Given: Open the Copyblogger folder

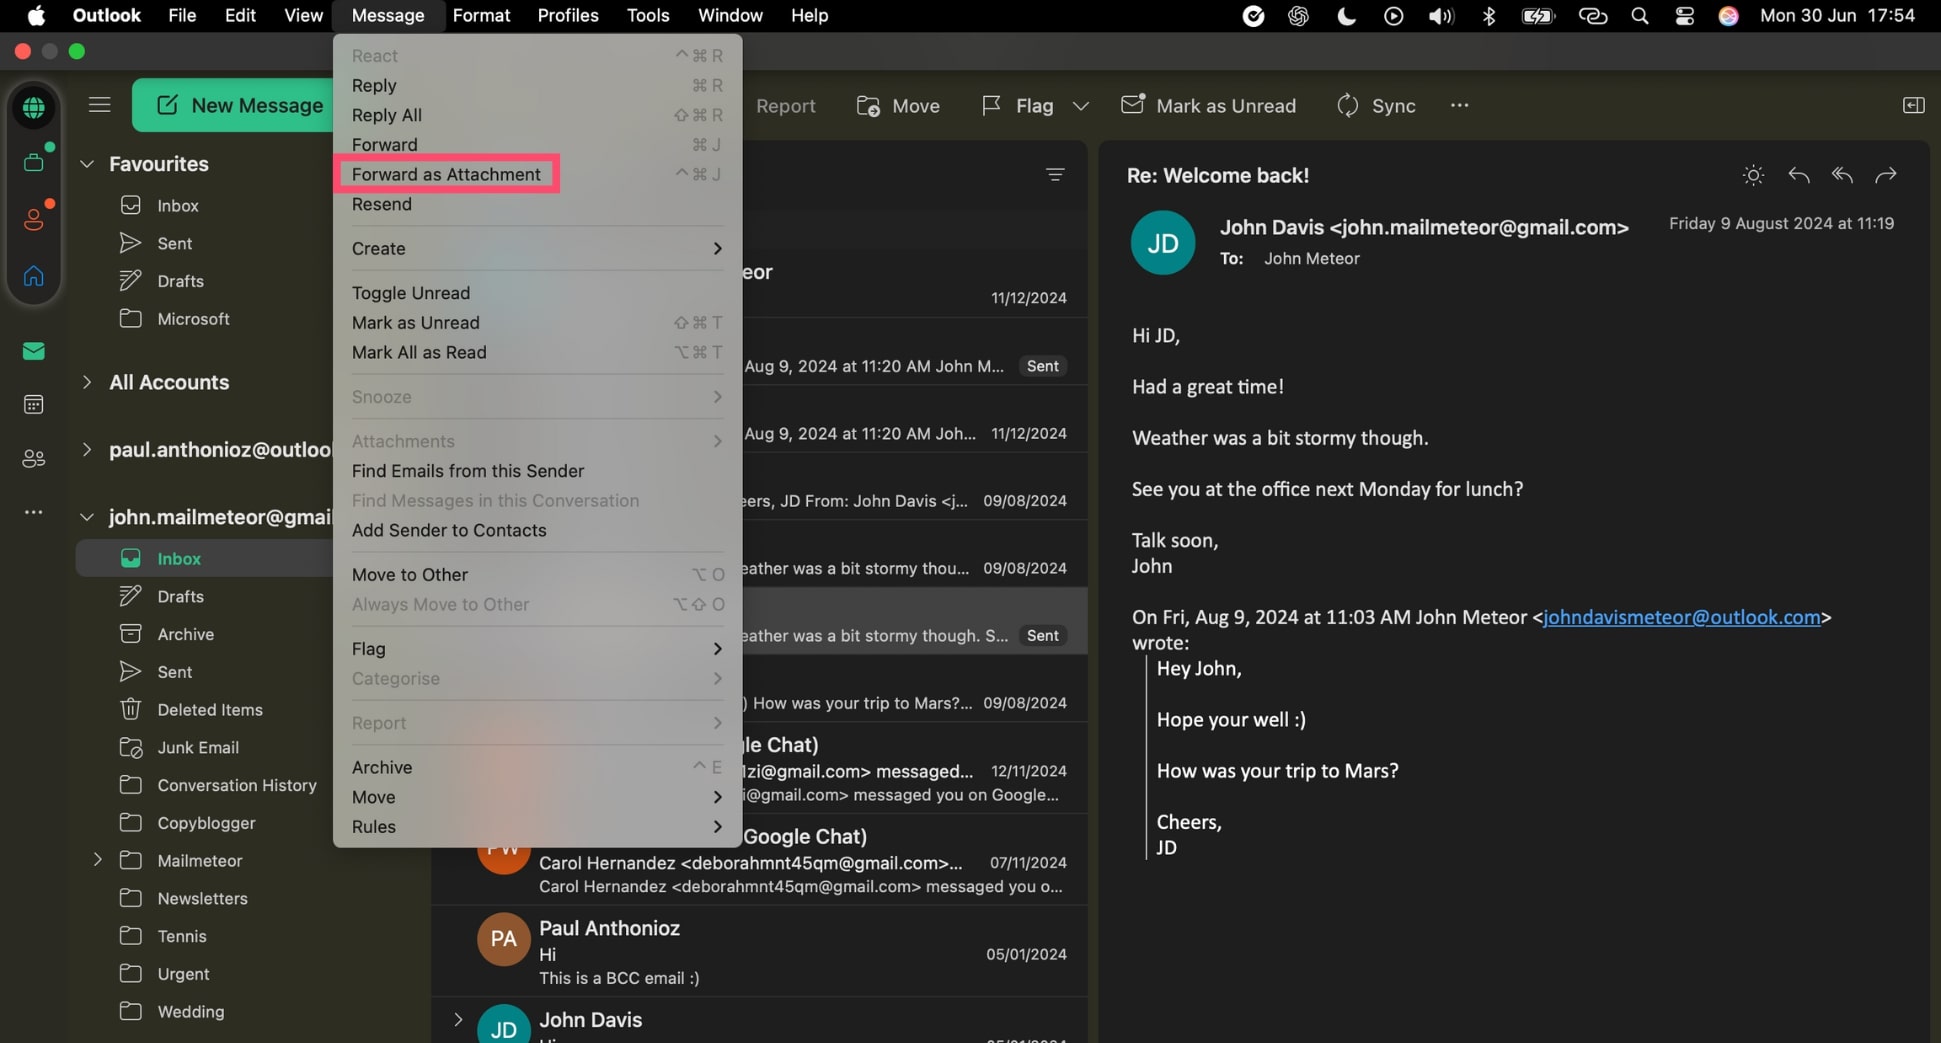Looking at the screenshot, I should (x=205, y=823).
